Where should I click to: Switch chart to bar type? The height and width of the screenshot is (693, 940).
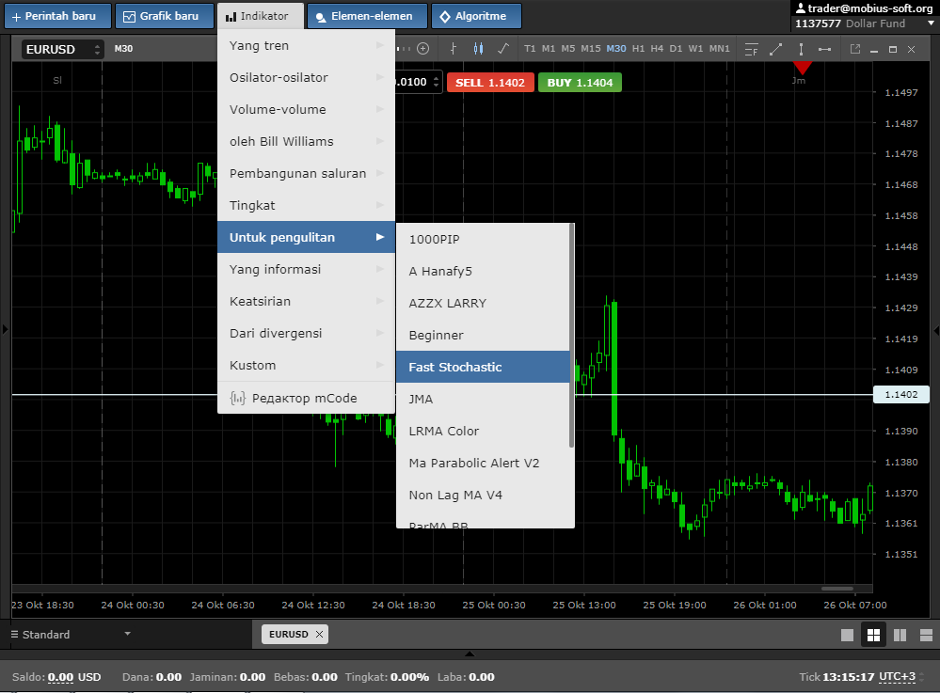[453, 49]
